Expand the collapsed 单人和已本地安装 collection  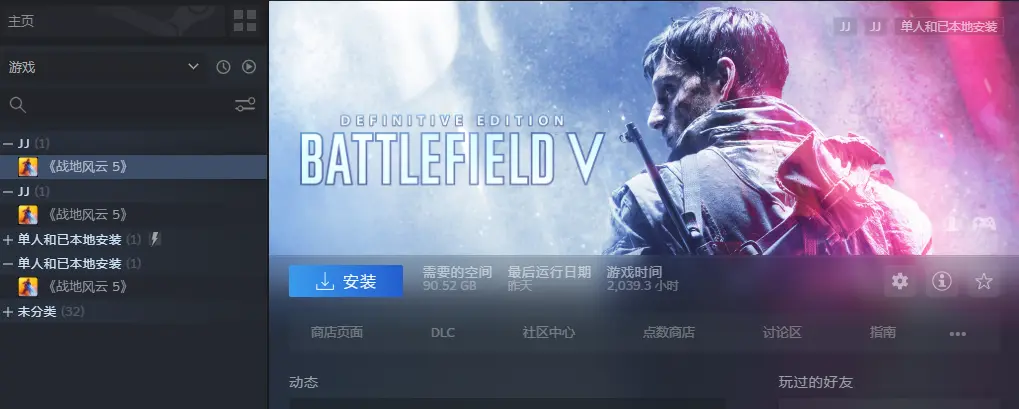point(8,240)
